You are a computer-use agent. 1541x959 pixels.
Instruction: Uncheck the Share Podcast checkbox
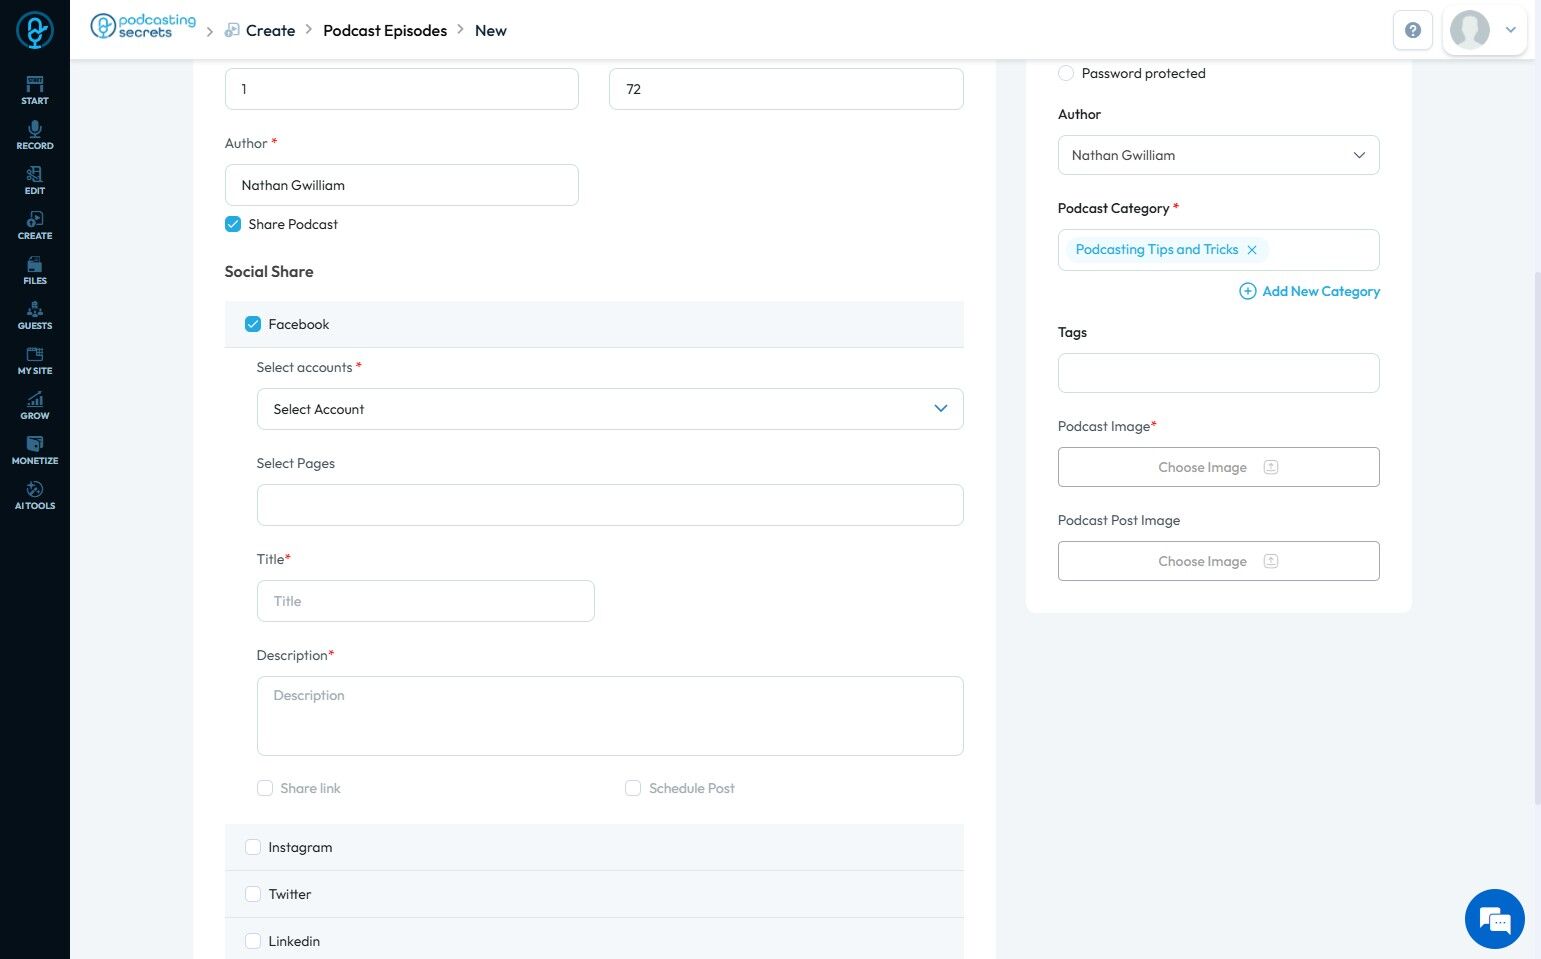233,224
